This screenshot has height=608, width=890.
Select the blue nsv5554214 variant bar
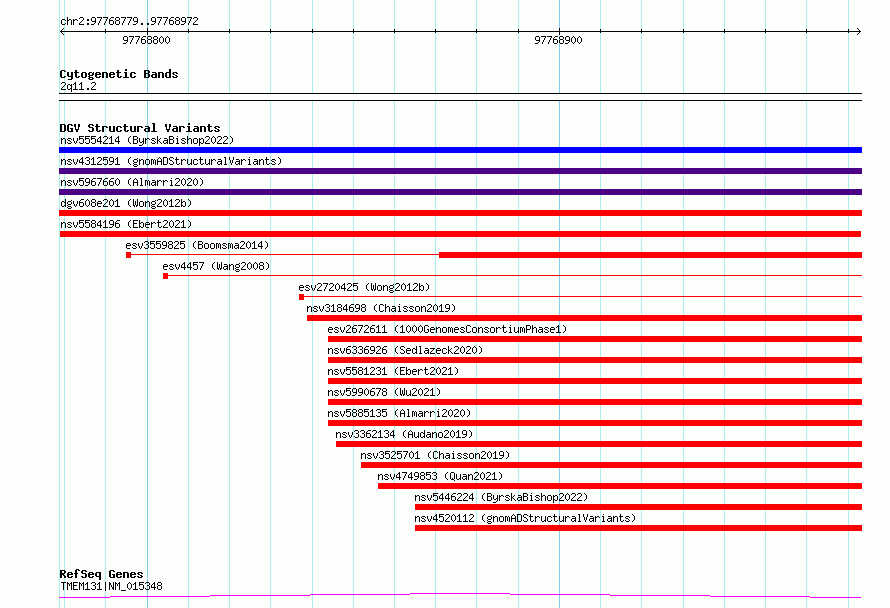tap(460, 150)
